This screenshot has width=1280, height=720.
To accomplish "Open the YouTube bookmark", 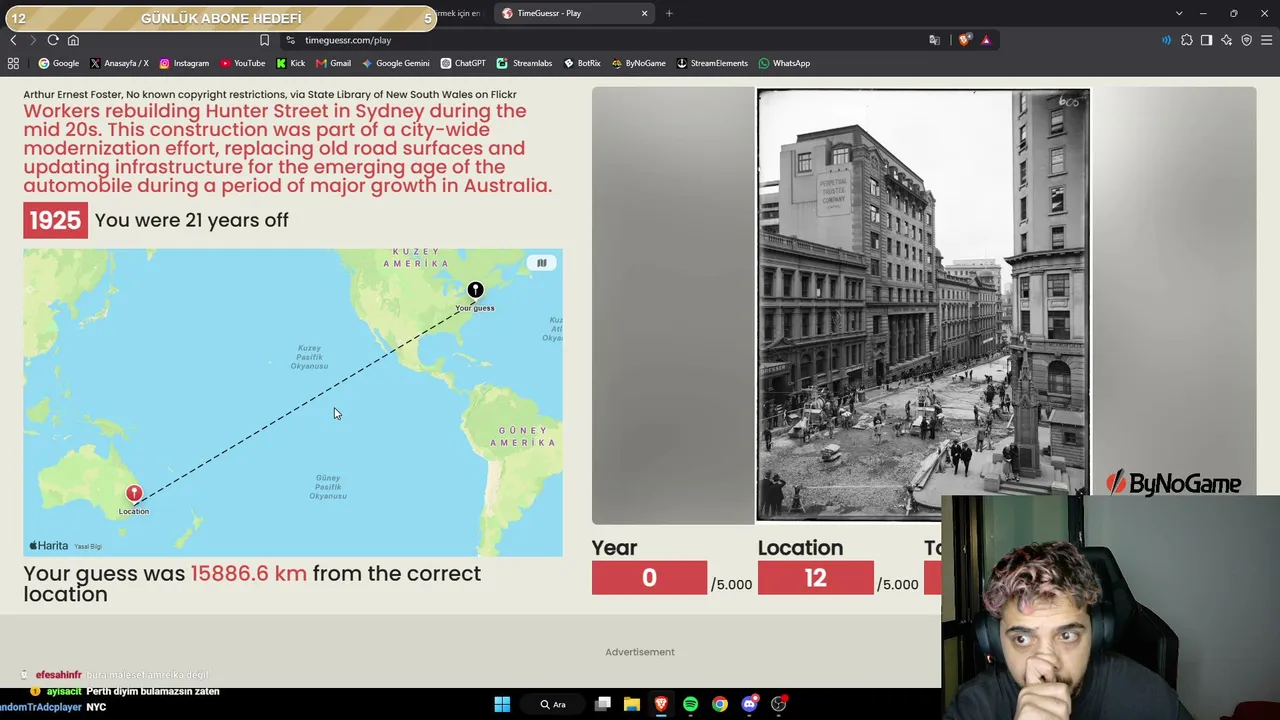I will point(243,63).
